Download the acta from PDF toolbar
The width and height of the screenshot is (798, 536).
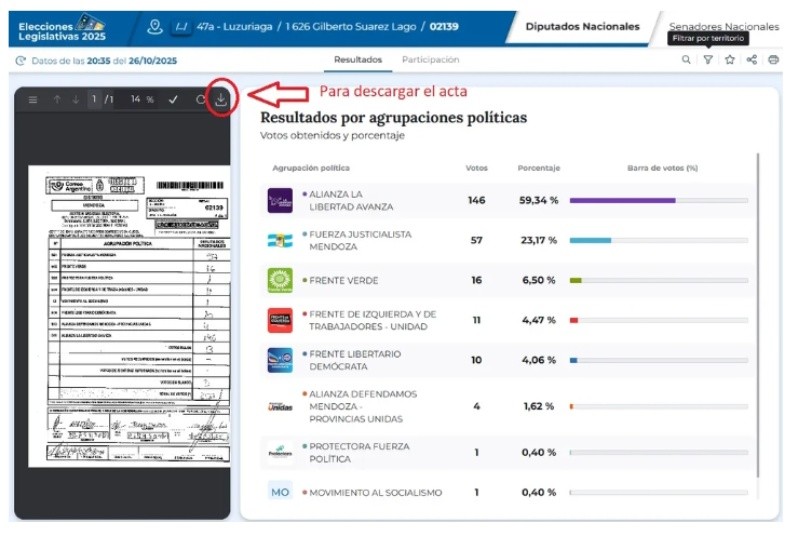pyautogui.click(x=221, y=100)
